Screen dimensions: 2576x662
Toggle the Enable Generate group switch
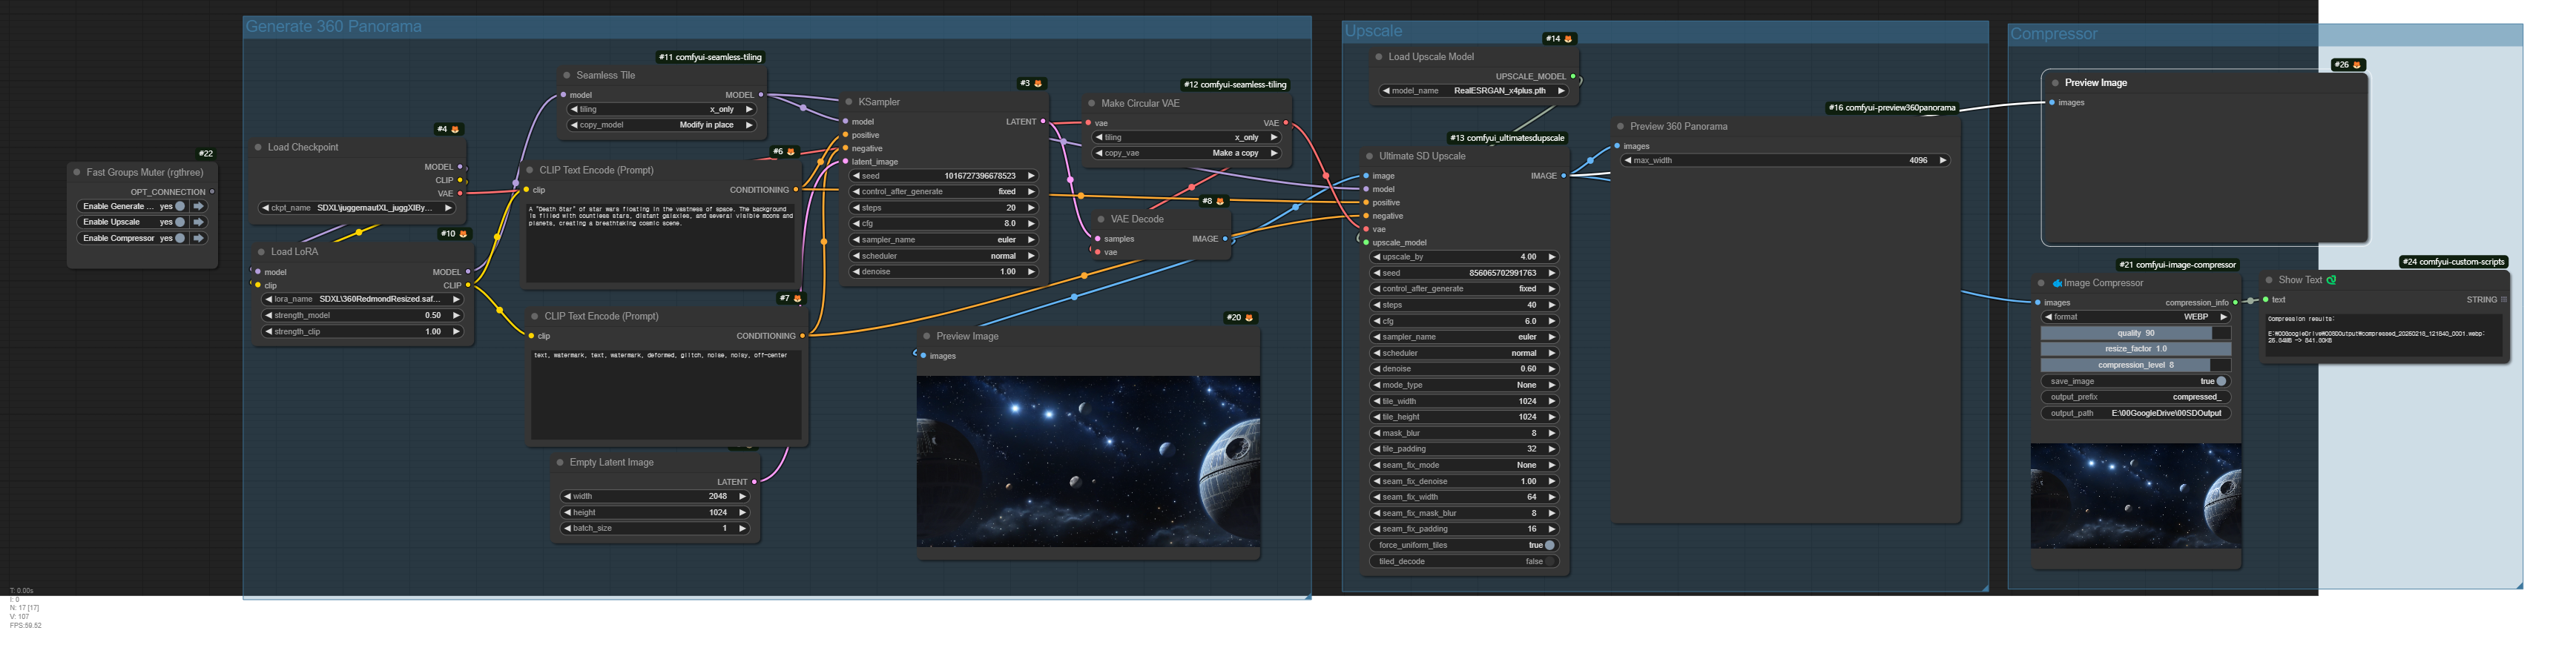pos(180,206)
